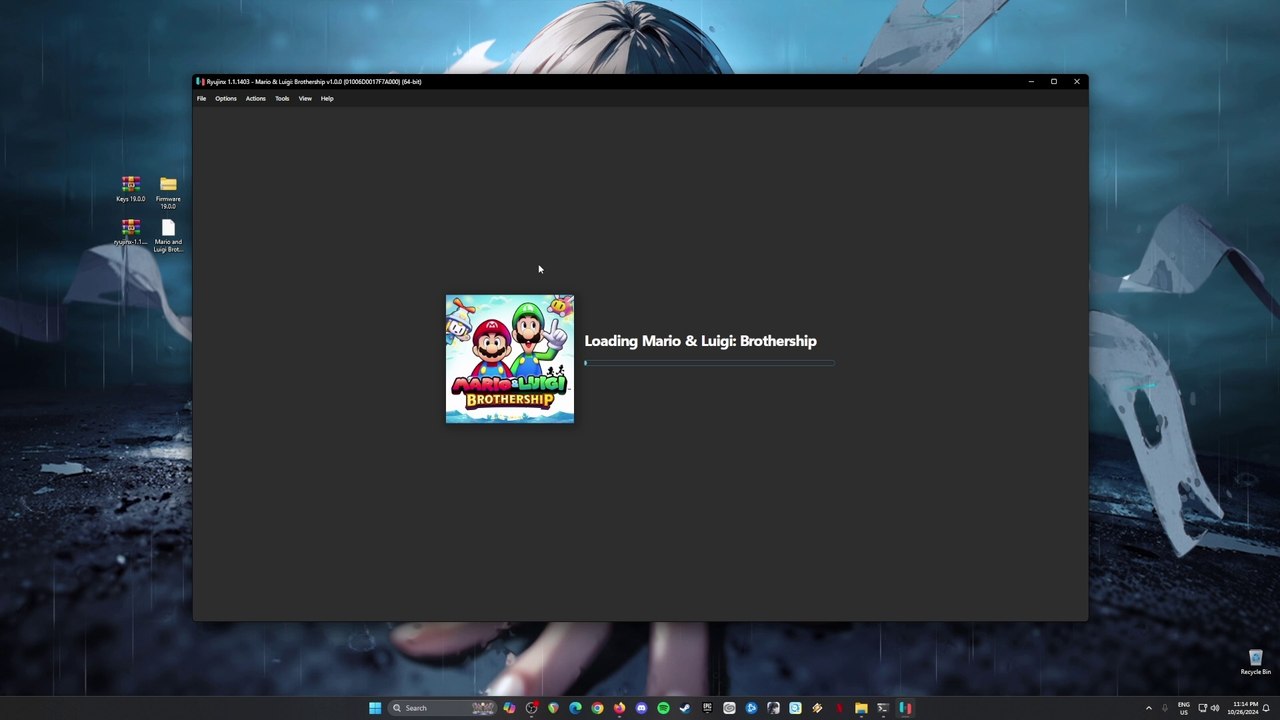Click the volume speaker icon in the tray
This screenshot has height=720, width=1280.
[1215, 708]
